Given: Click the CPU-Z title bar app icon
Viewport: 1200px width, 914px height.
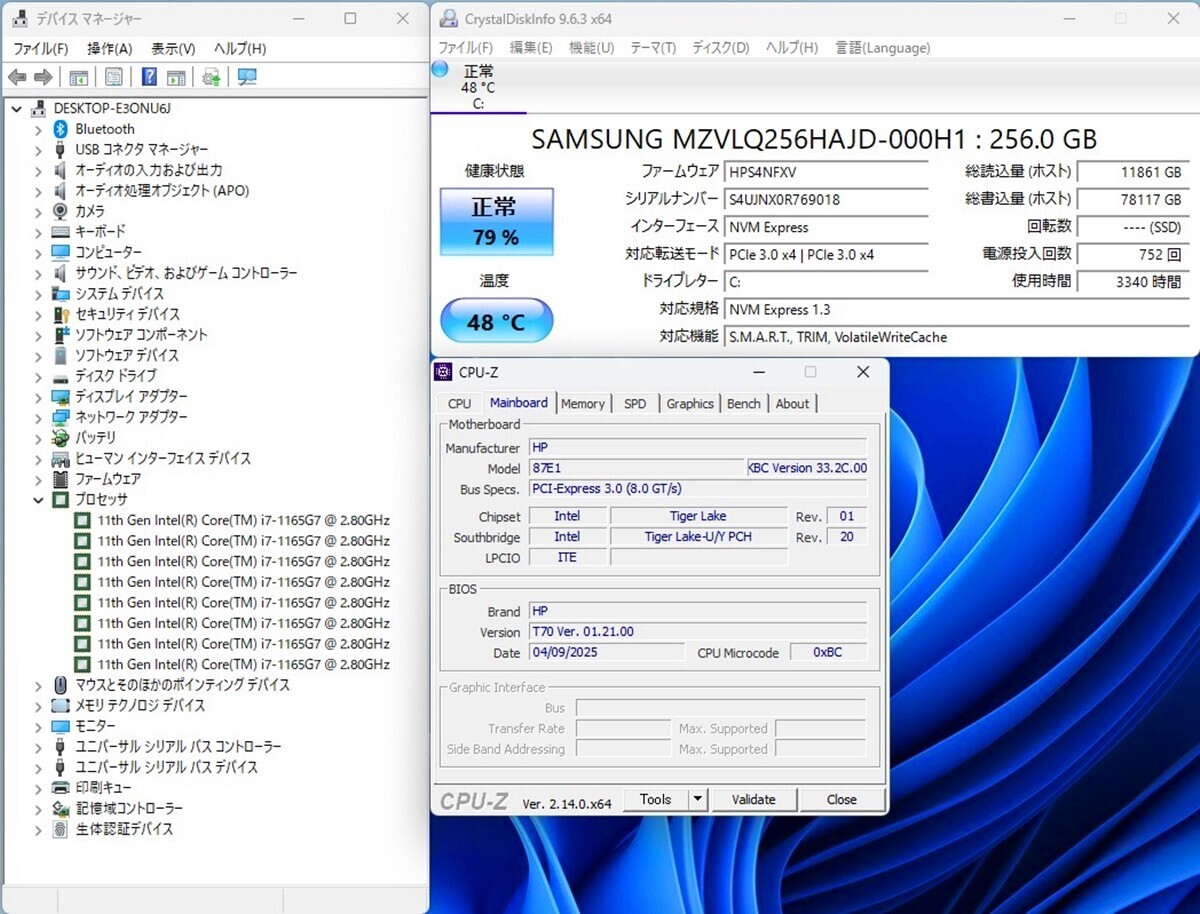Looking at the screenshot, I should coord(443,372).
